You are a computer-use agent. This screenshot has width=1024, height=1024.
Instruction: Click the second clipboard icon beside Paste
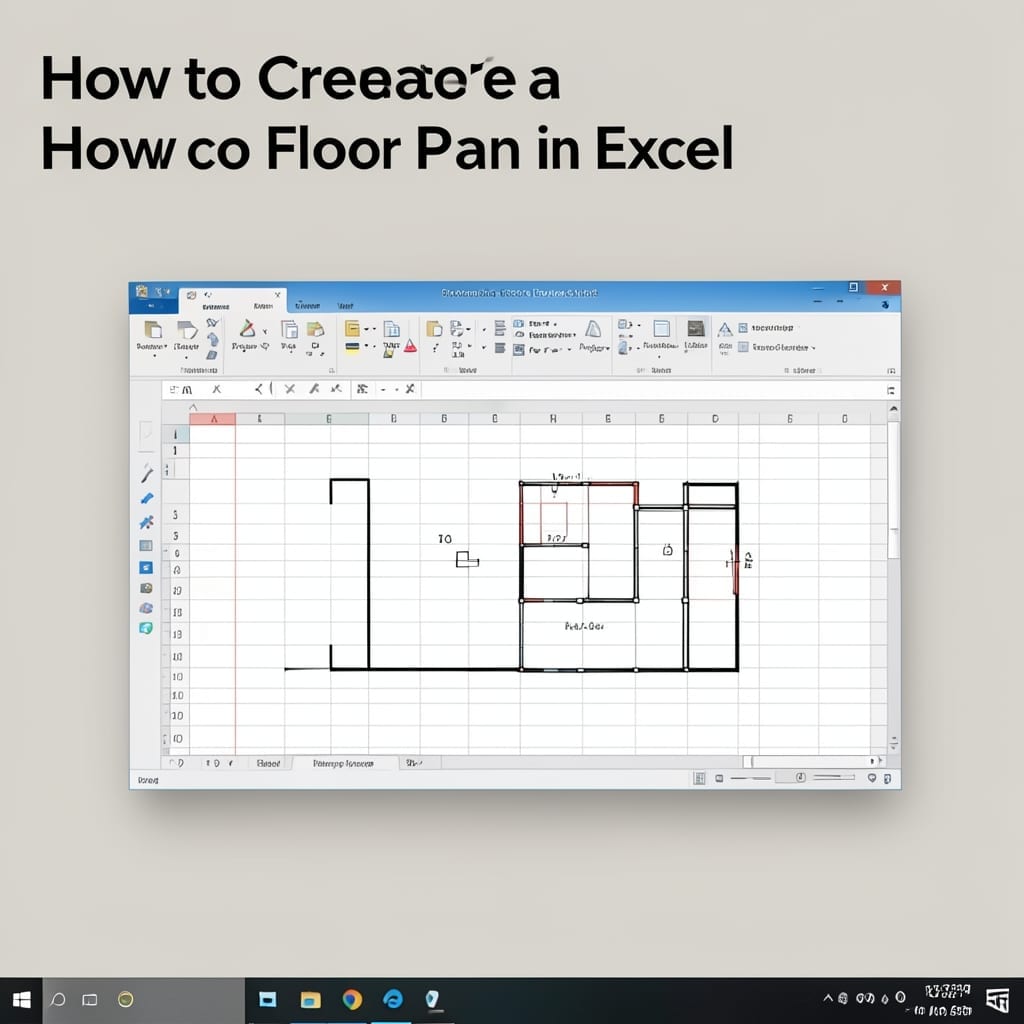click(x=187, y=329)
